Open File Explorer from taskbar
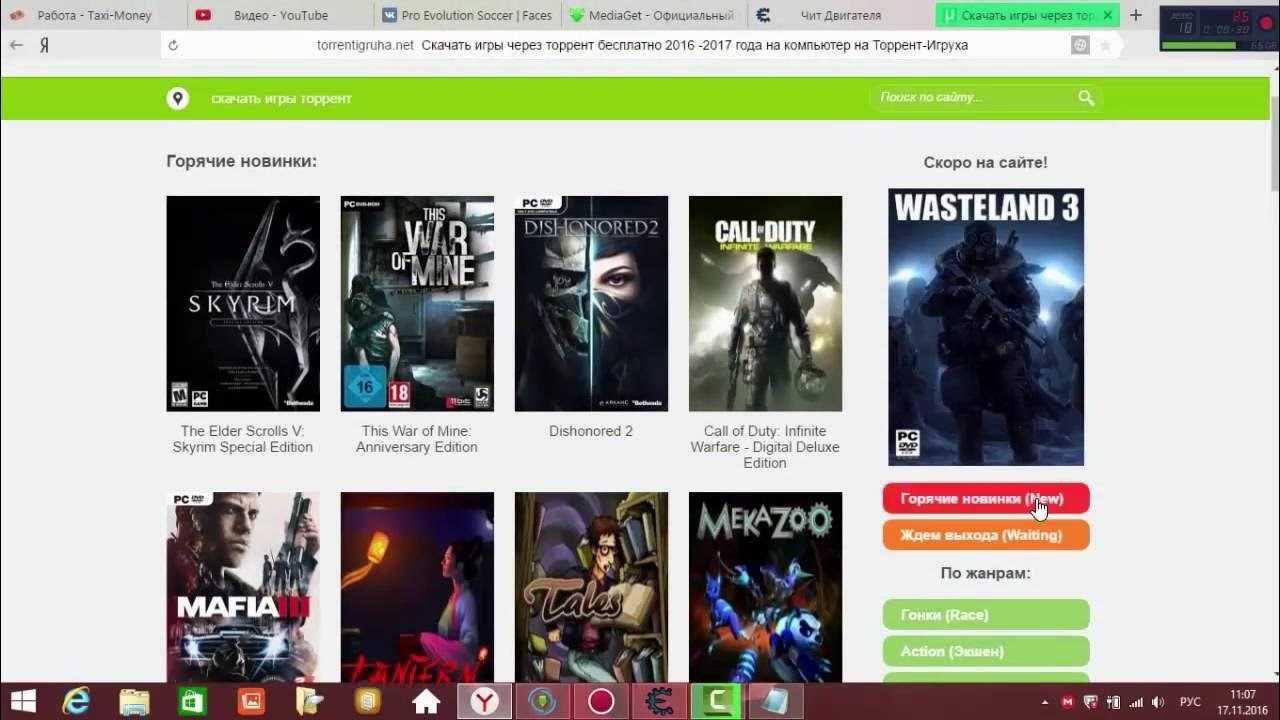1280x720 pixels. pyautogui.click(x=135, y=701)
